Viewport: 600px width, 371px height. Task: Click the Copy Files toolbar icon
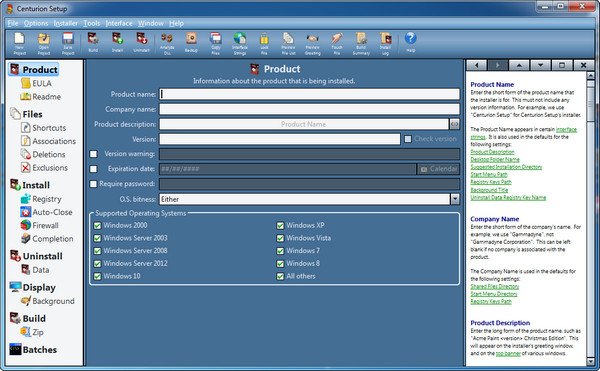pos(215,43)
